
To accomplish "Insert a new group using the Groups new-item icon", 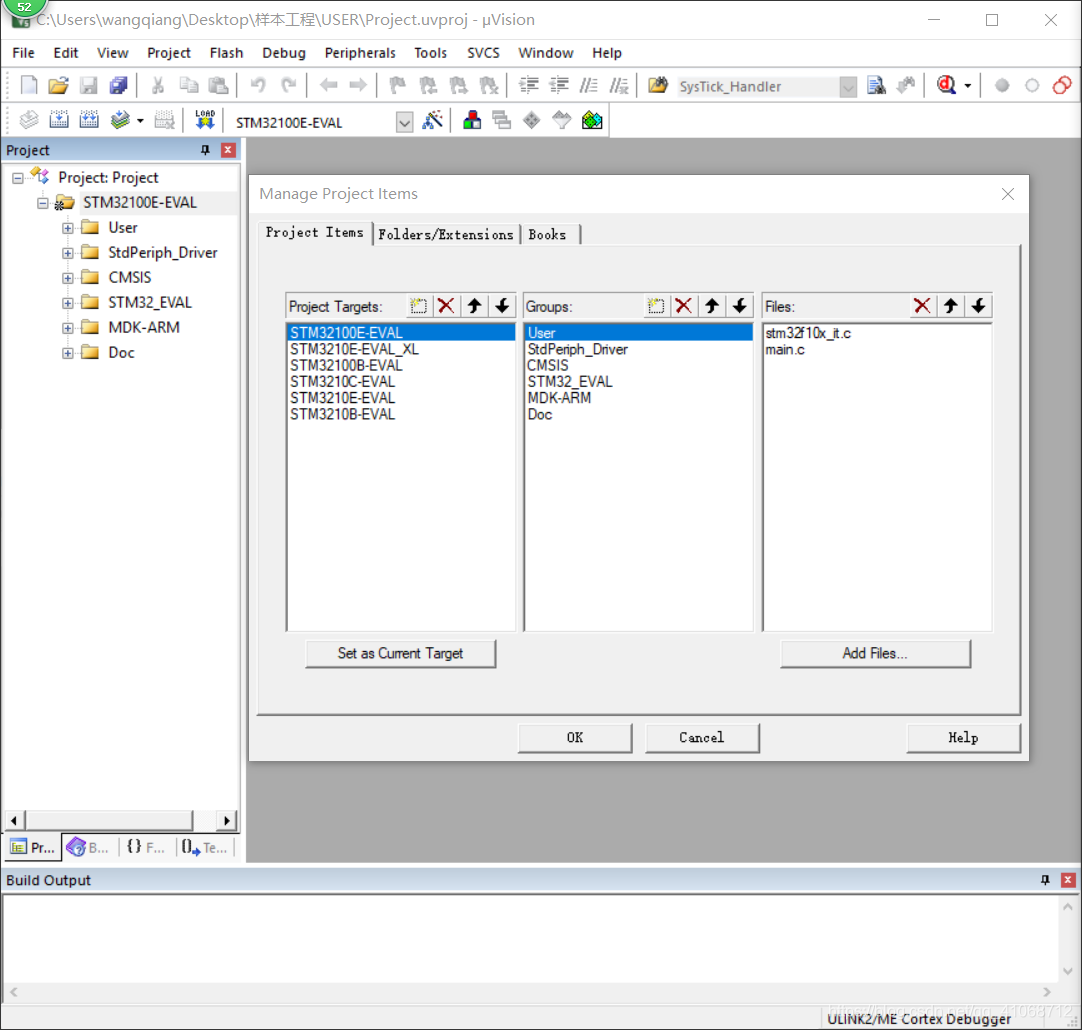I will coord(655,306).
